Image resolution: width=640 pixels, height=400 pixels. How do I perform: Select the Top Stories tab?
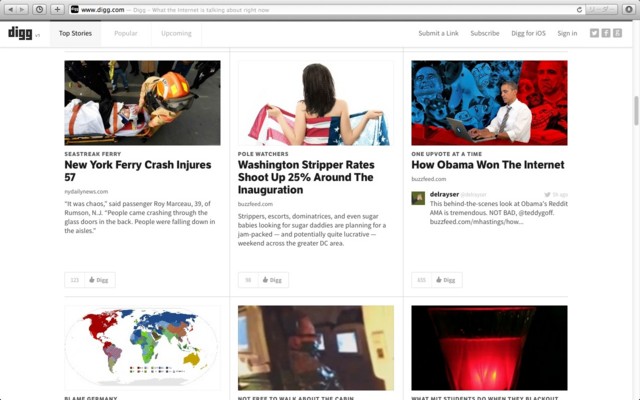(x=76, y=33)
